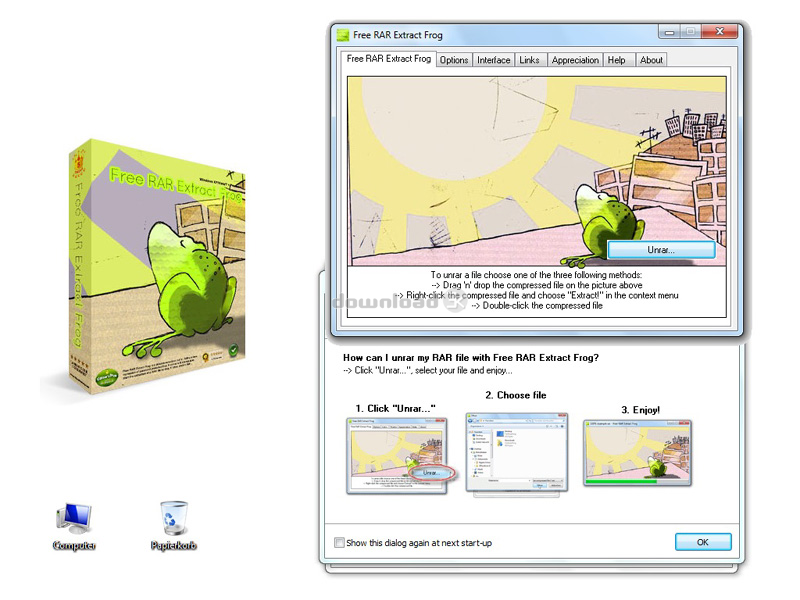Click the step 3 Enjoy! thumbnail
This screenshot has width=800, height=600.
point(637,453)
